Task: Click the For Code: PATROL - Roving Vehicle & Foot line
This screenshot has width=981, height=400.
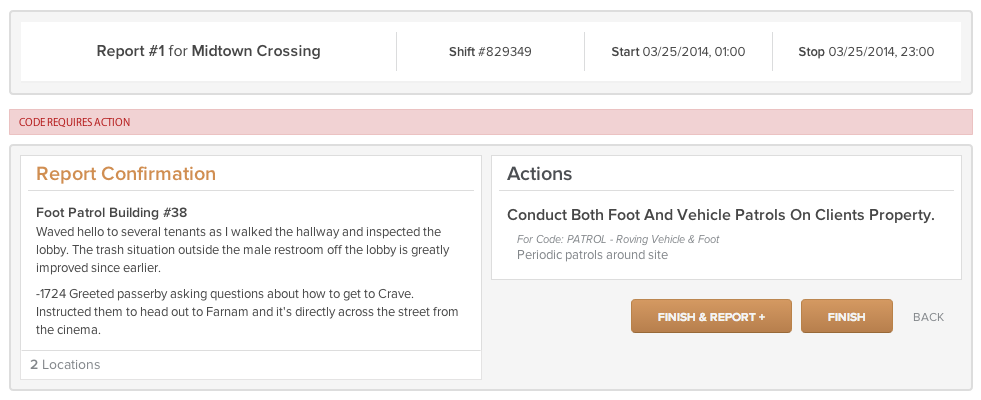Action: (x=618, y=239)
